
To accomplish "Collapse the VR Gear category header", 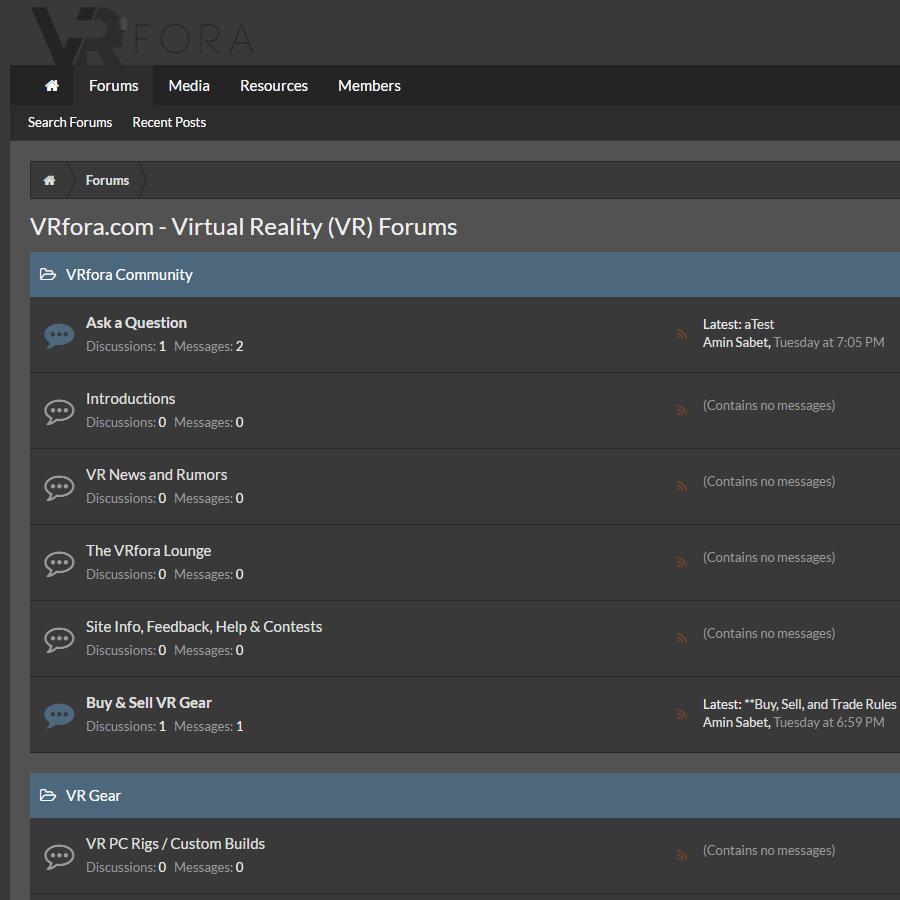I will [48, 796].
